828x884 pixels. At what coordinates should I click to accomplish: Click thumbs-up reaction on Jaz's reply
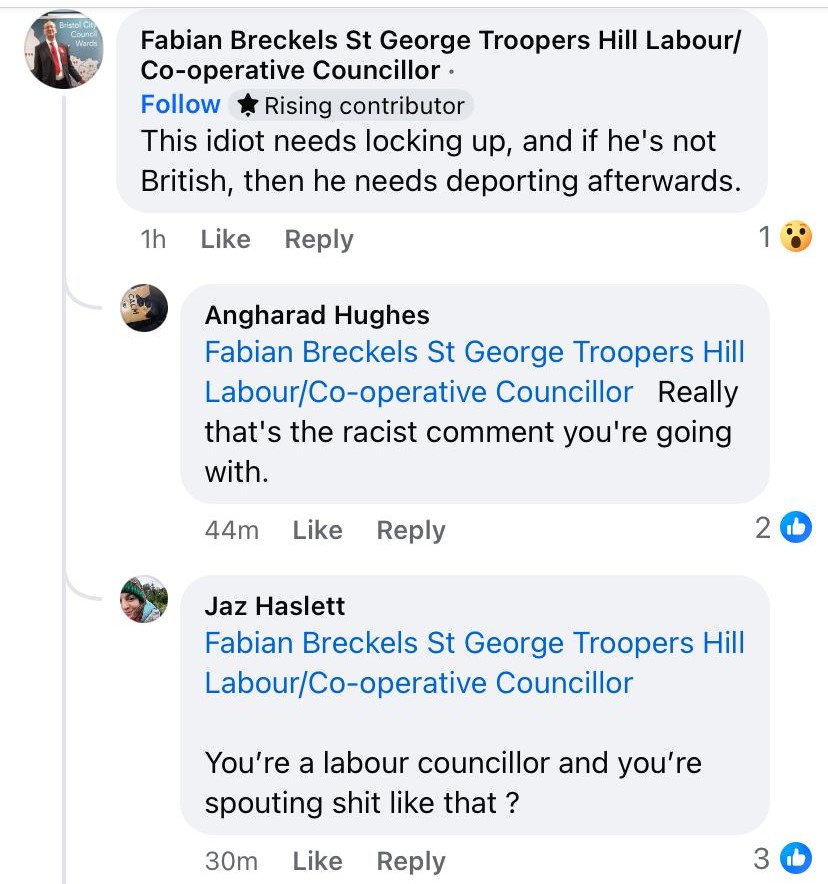coord(796,859)
